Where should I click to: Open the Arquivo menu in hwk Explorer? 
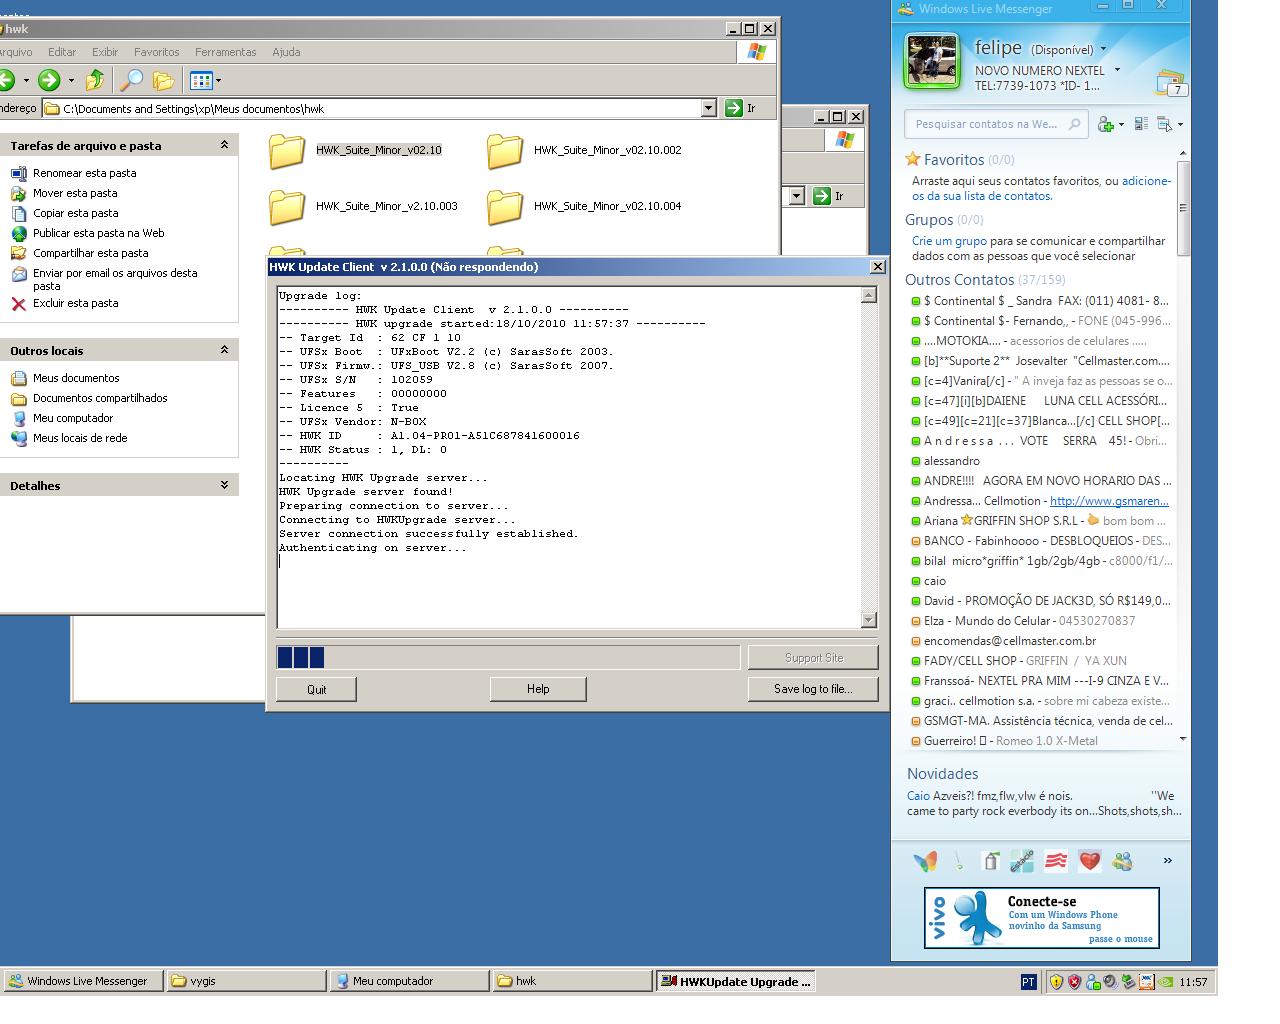coord(15,52)
